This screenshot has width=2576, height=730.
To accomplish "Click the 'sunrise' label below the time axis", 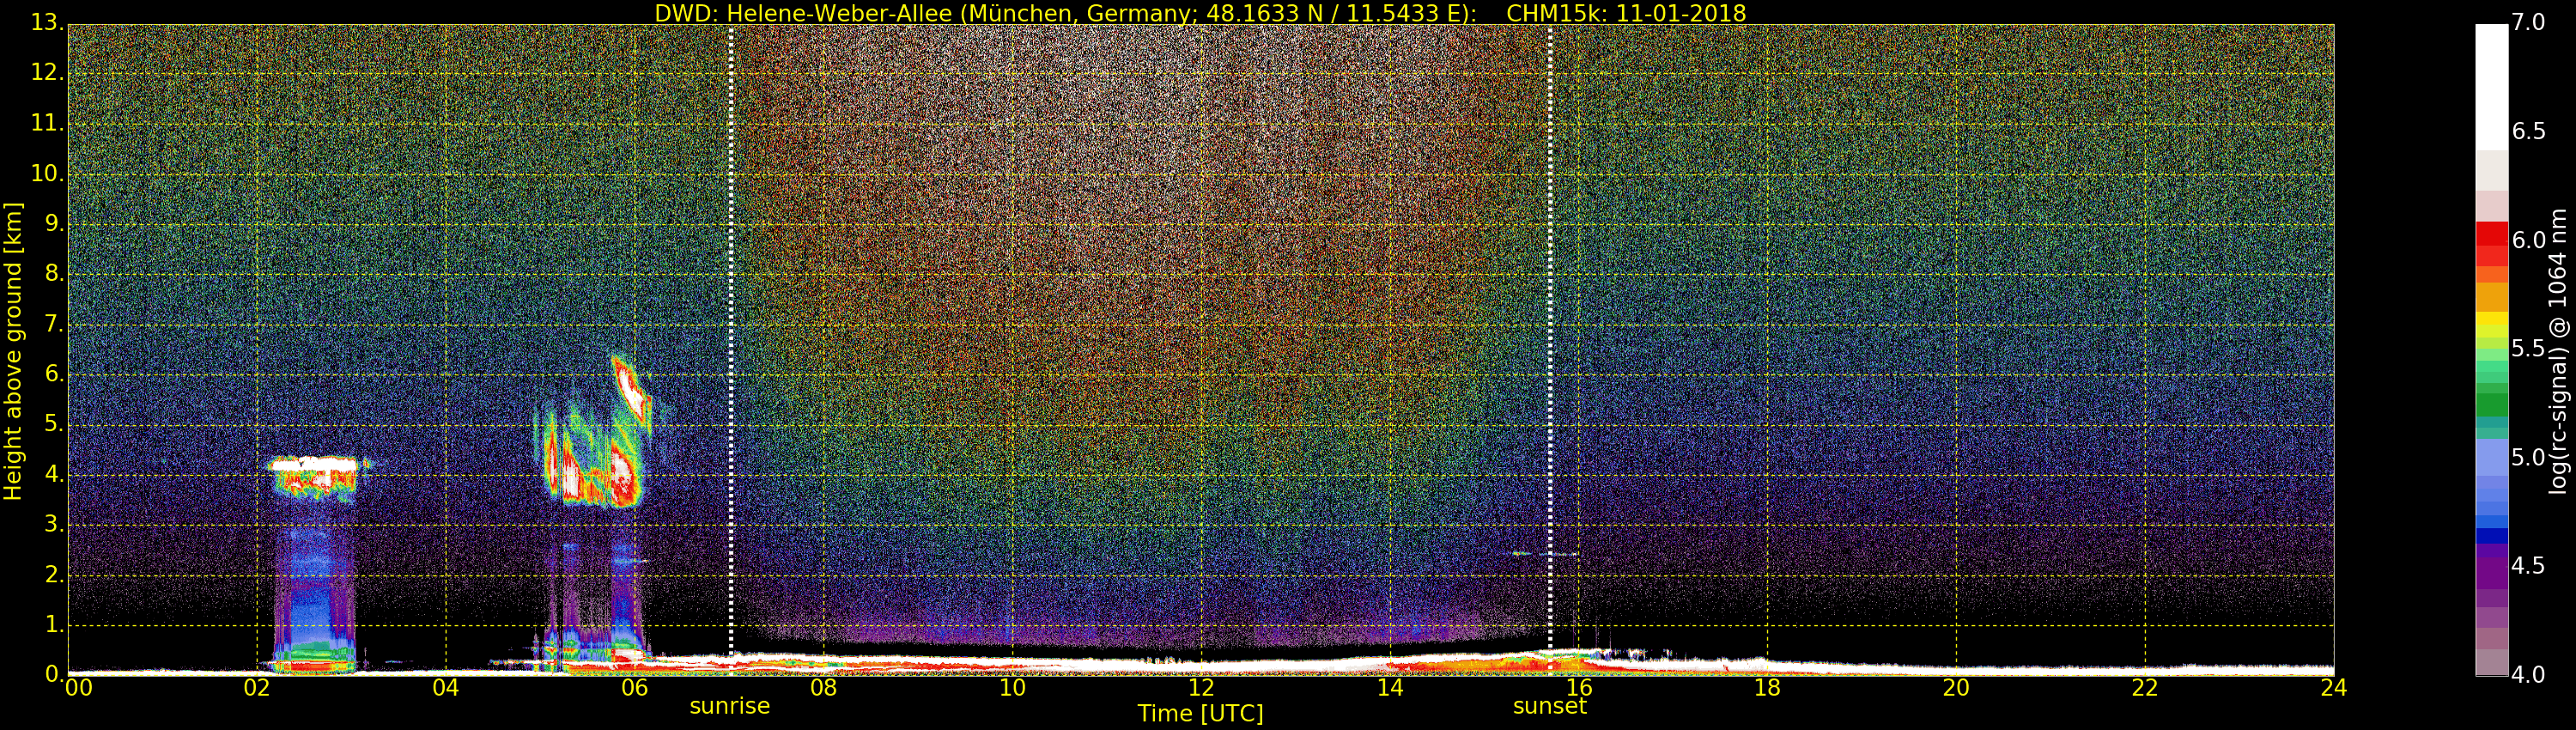I will point(729,706).
